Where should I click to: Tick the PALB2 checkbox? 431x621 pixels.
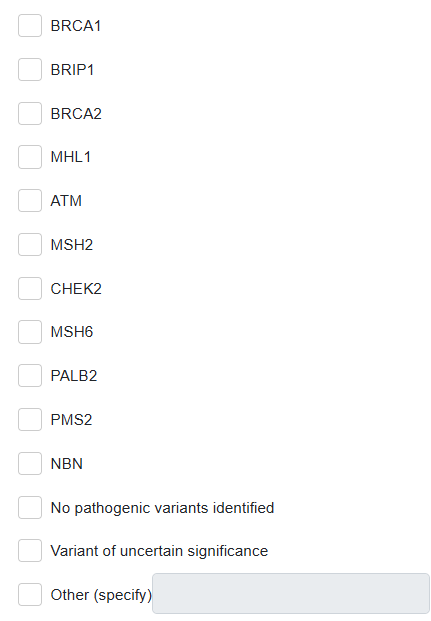click(30, 376)
